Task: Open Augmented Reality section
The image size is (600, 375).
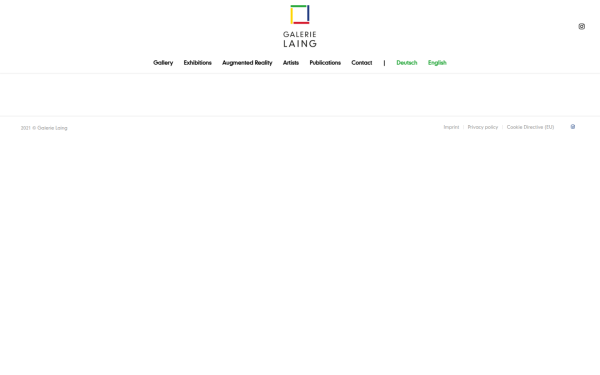Action: click(247, 63)
